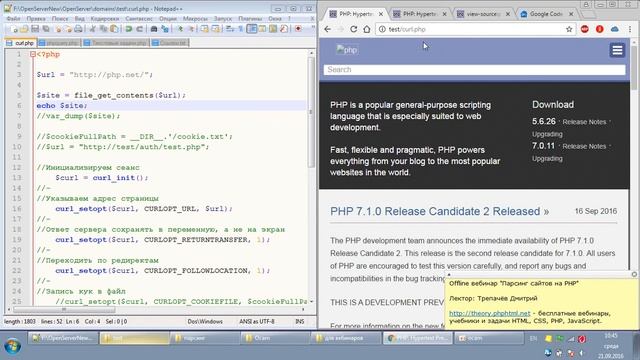This screenshot has width=640, height=360.
Task: Zoom in using the Notepad++ toolbar
Action: click(x=180, y=29)
